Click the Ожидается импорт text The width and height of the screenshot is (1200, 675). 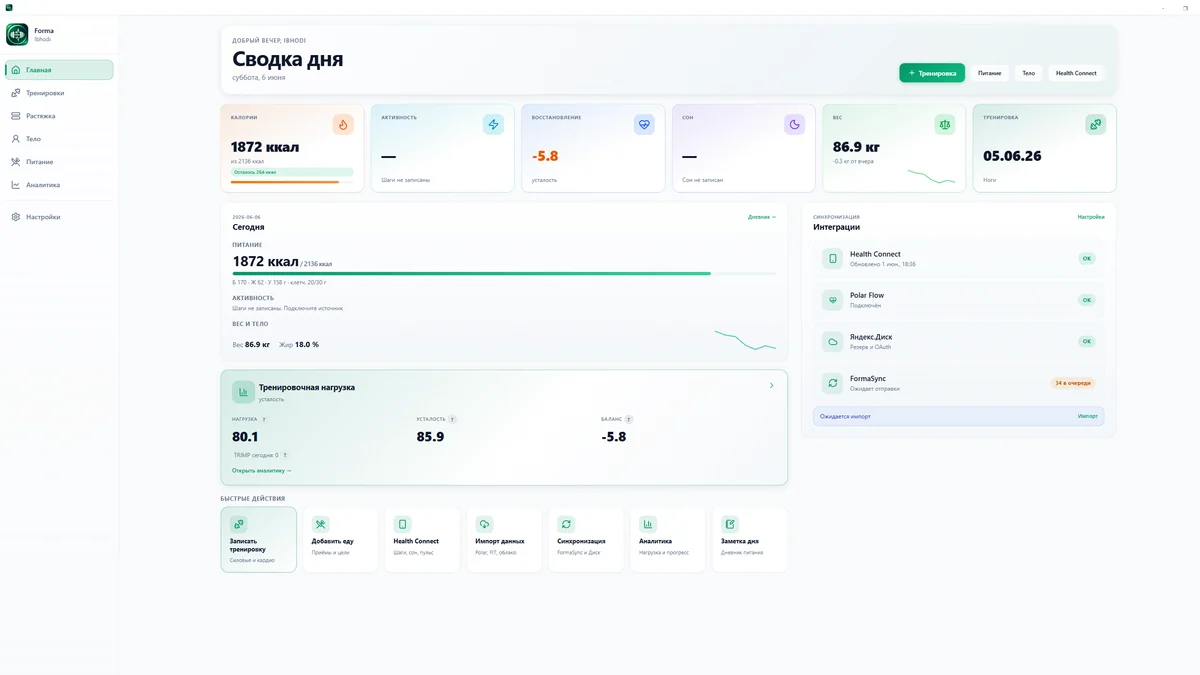coord(845,416)
